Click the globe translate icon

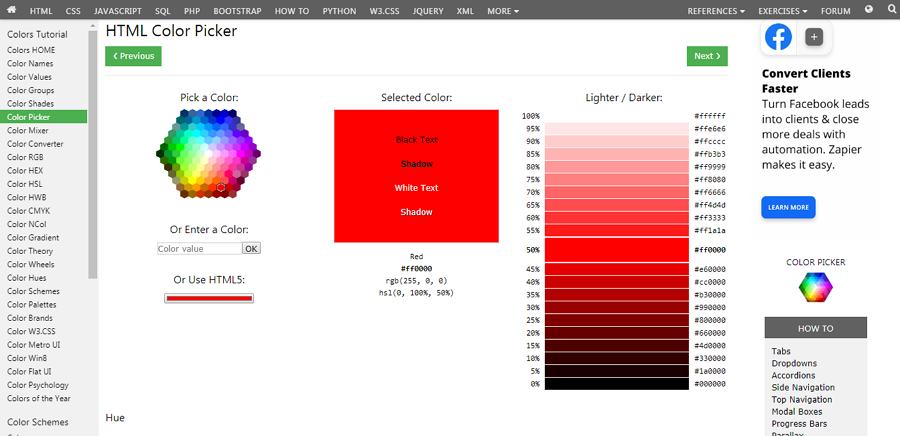coord(868,9)
